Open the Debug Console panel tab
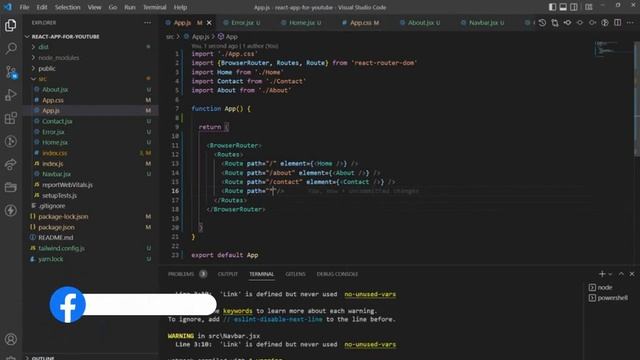The width and height of the screenshot is (640, 360). point(337,274)
